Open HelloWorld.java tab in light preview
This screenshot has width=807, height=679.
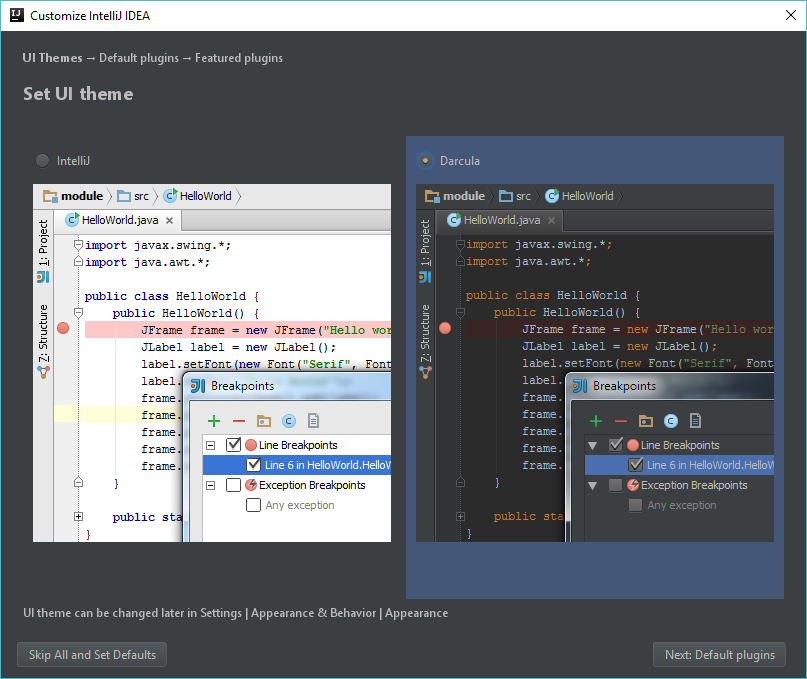(119, 220)
